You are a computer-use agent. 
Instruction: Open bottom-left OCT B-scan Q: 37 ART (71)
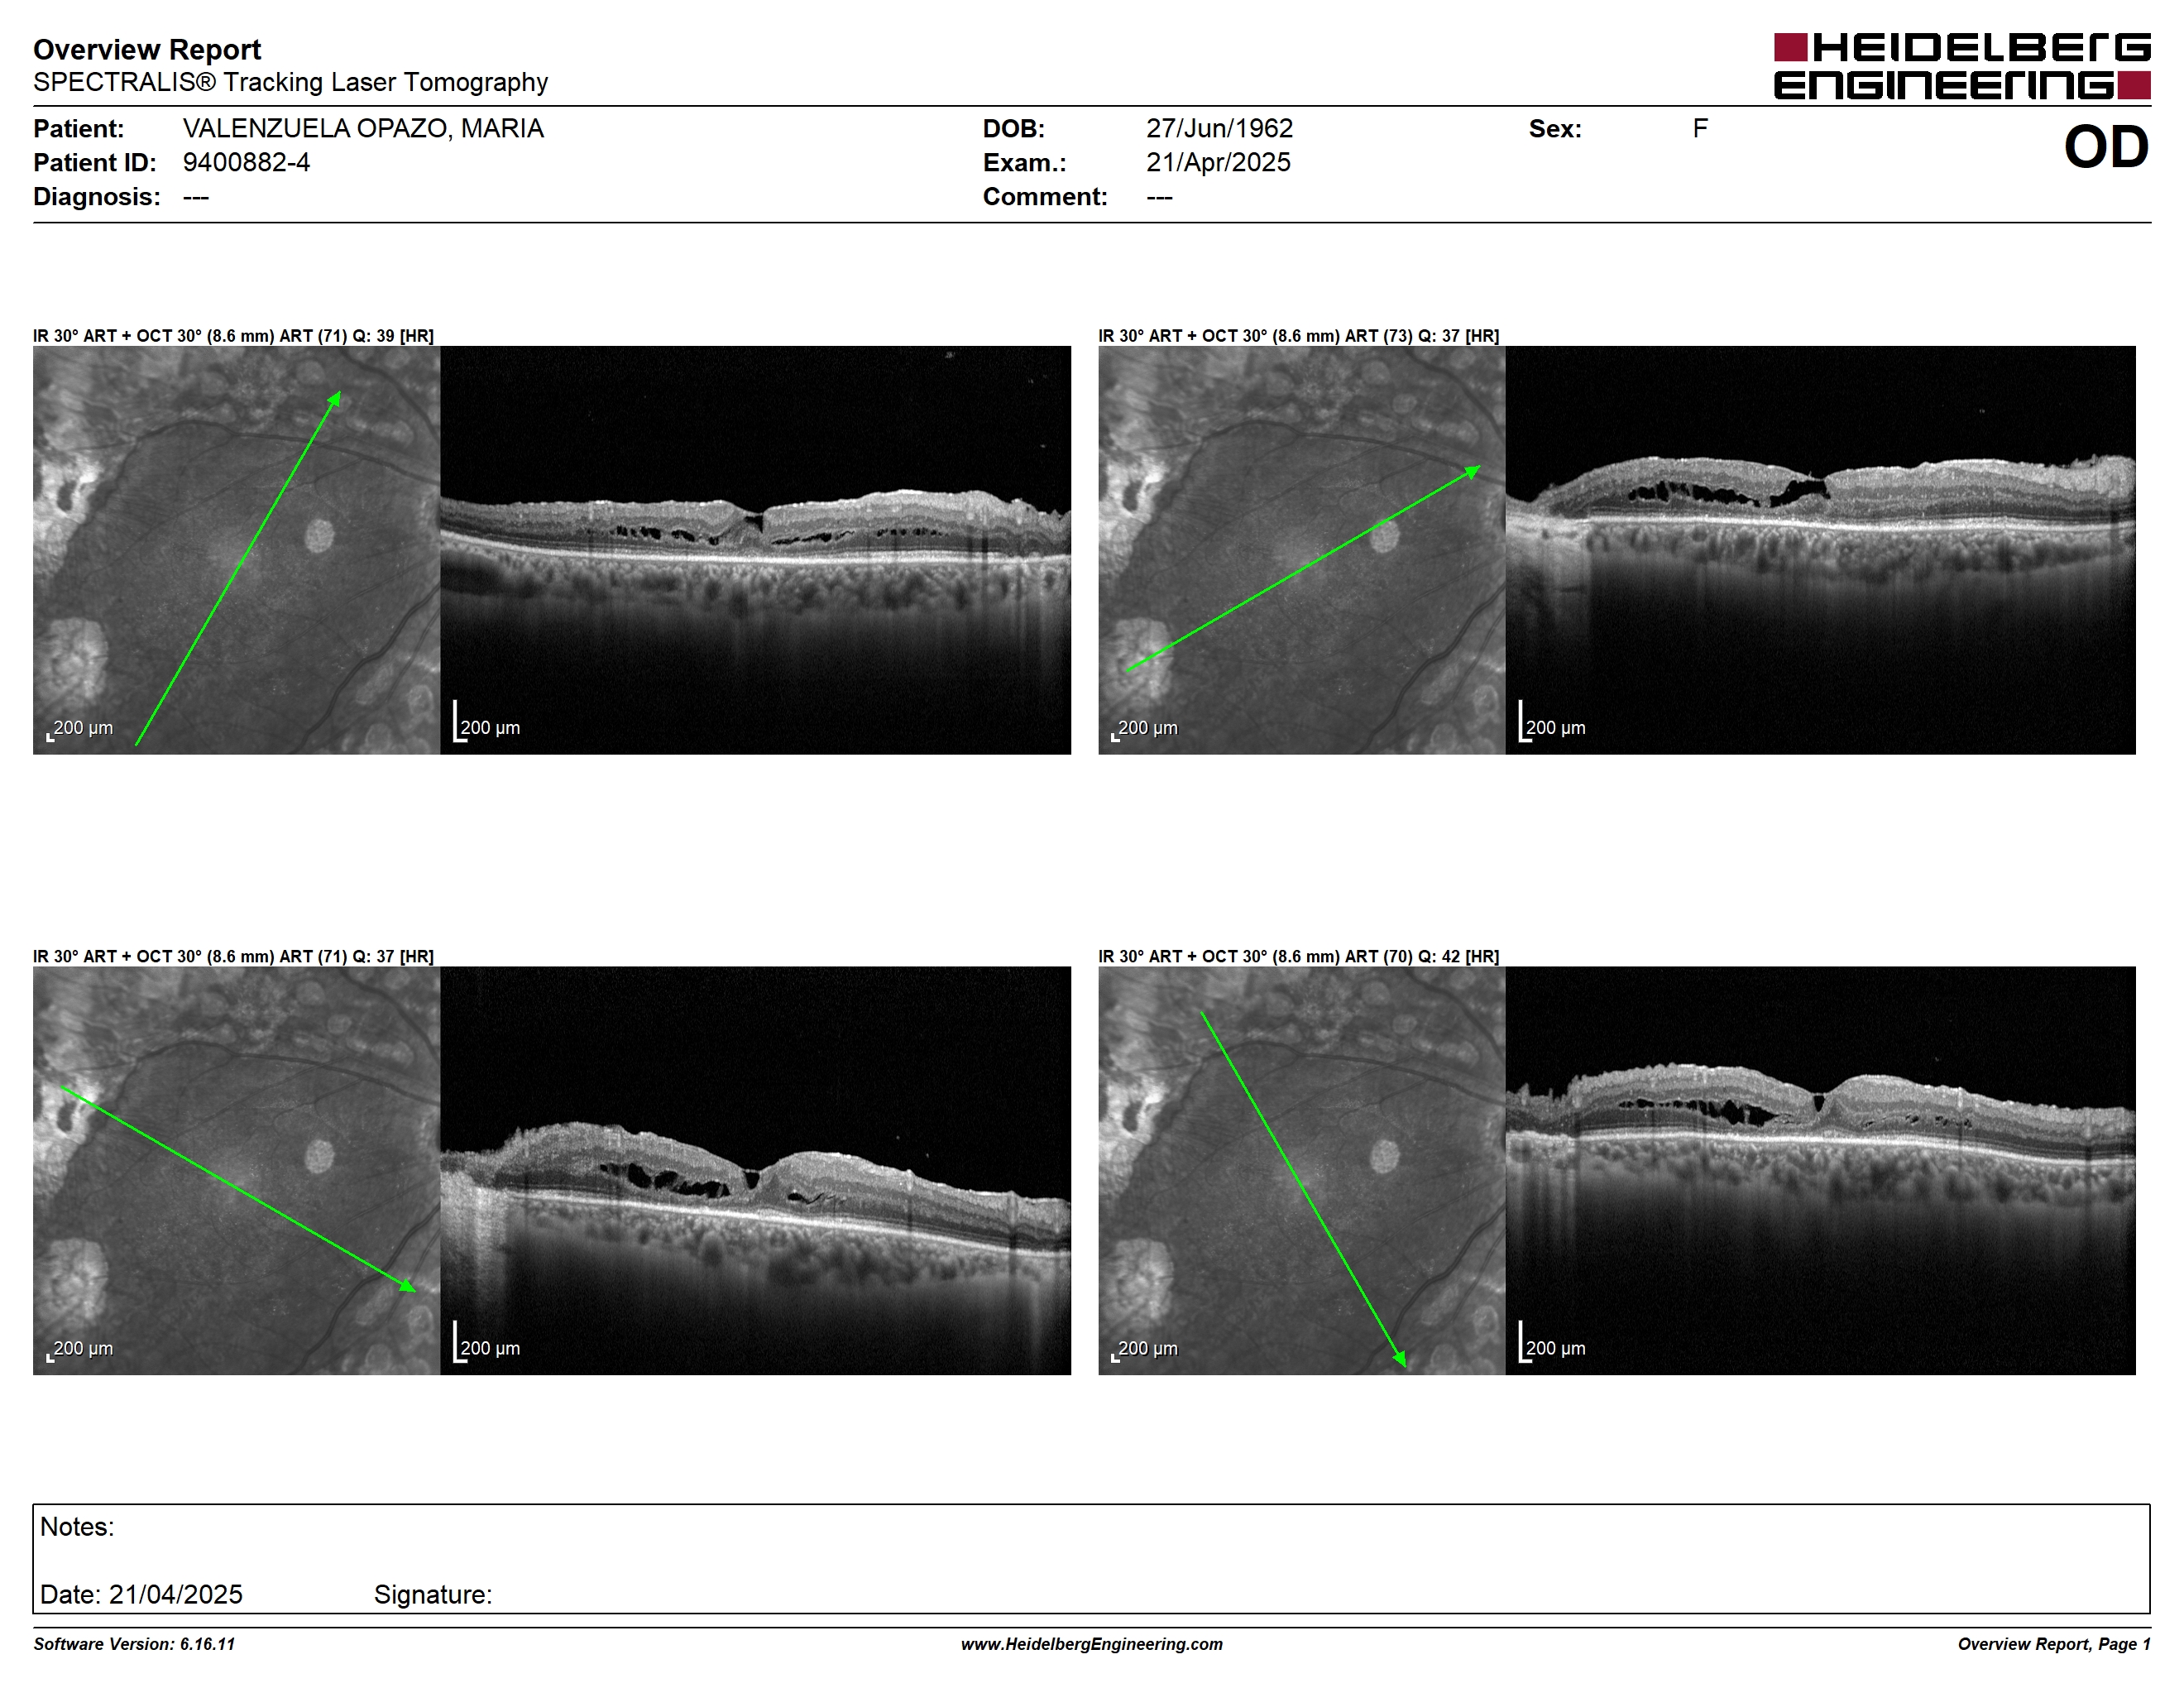tap(755, 1170)
